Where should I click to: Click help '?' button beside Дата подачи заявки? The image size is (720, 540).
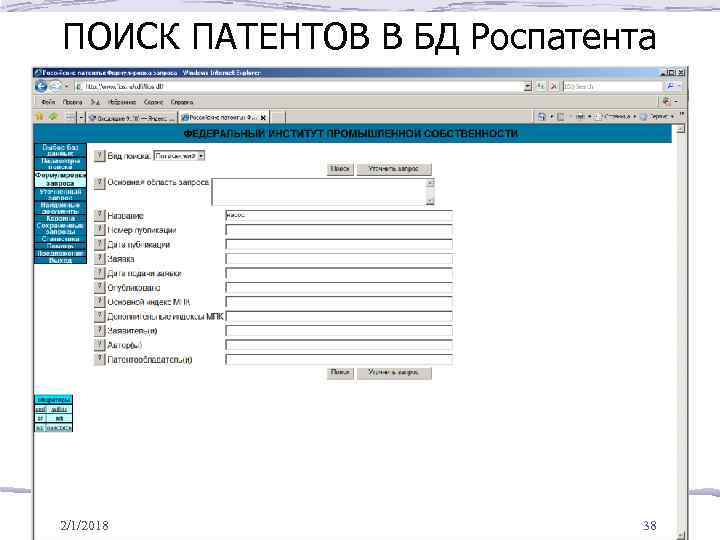click(x=99, y=273)
